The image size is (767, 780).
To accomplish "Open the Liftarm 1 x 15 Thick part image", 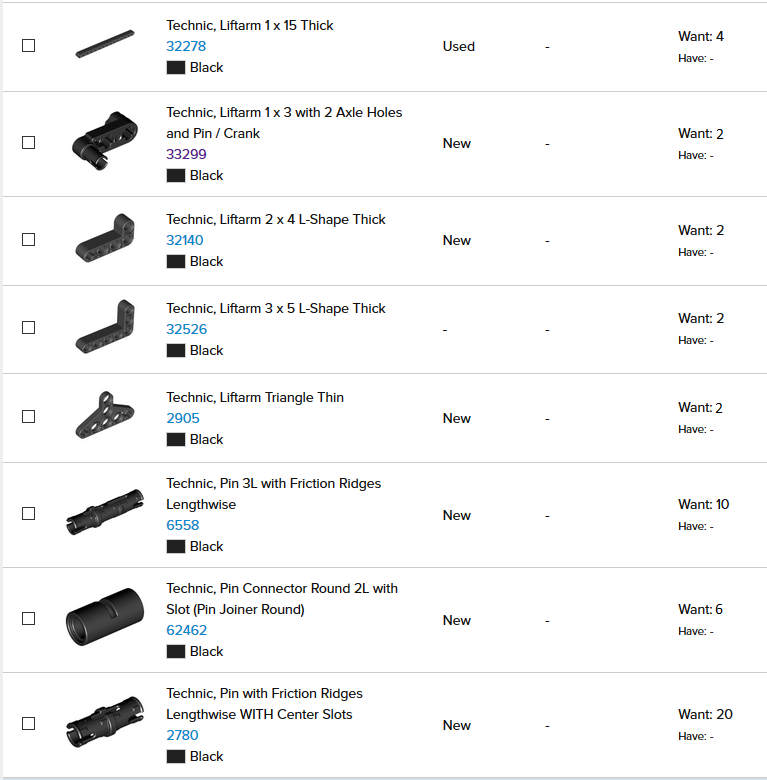I will 105,44.
